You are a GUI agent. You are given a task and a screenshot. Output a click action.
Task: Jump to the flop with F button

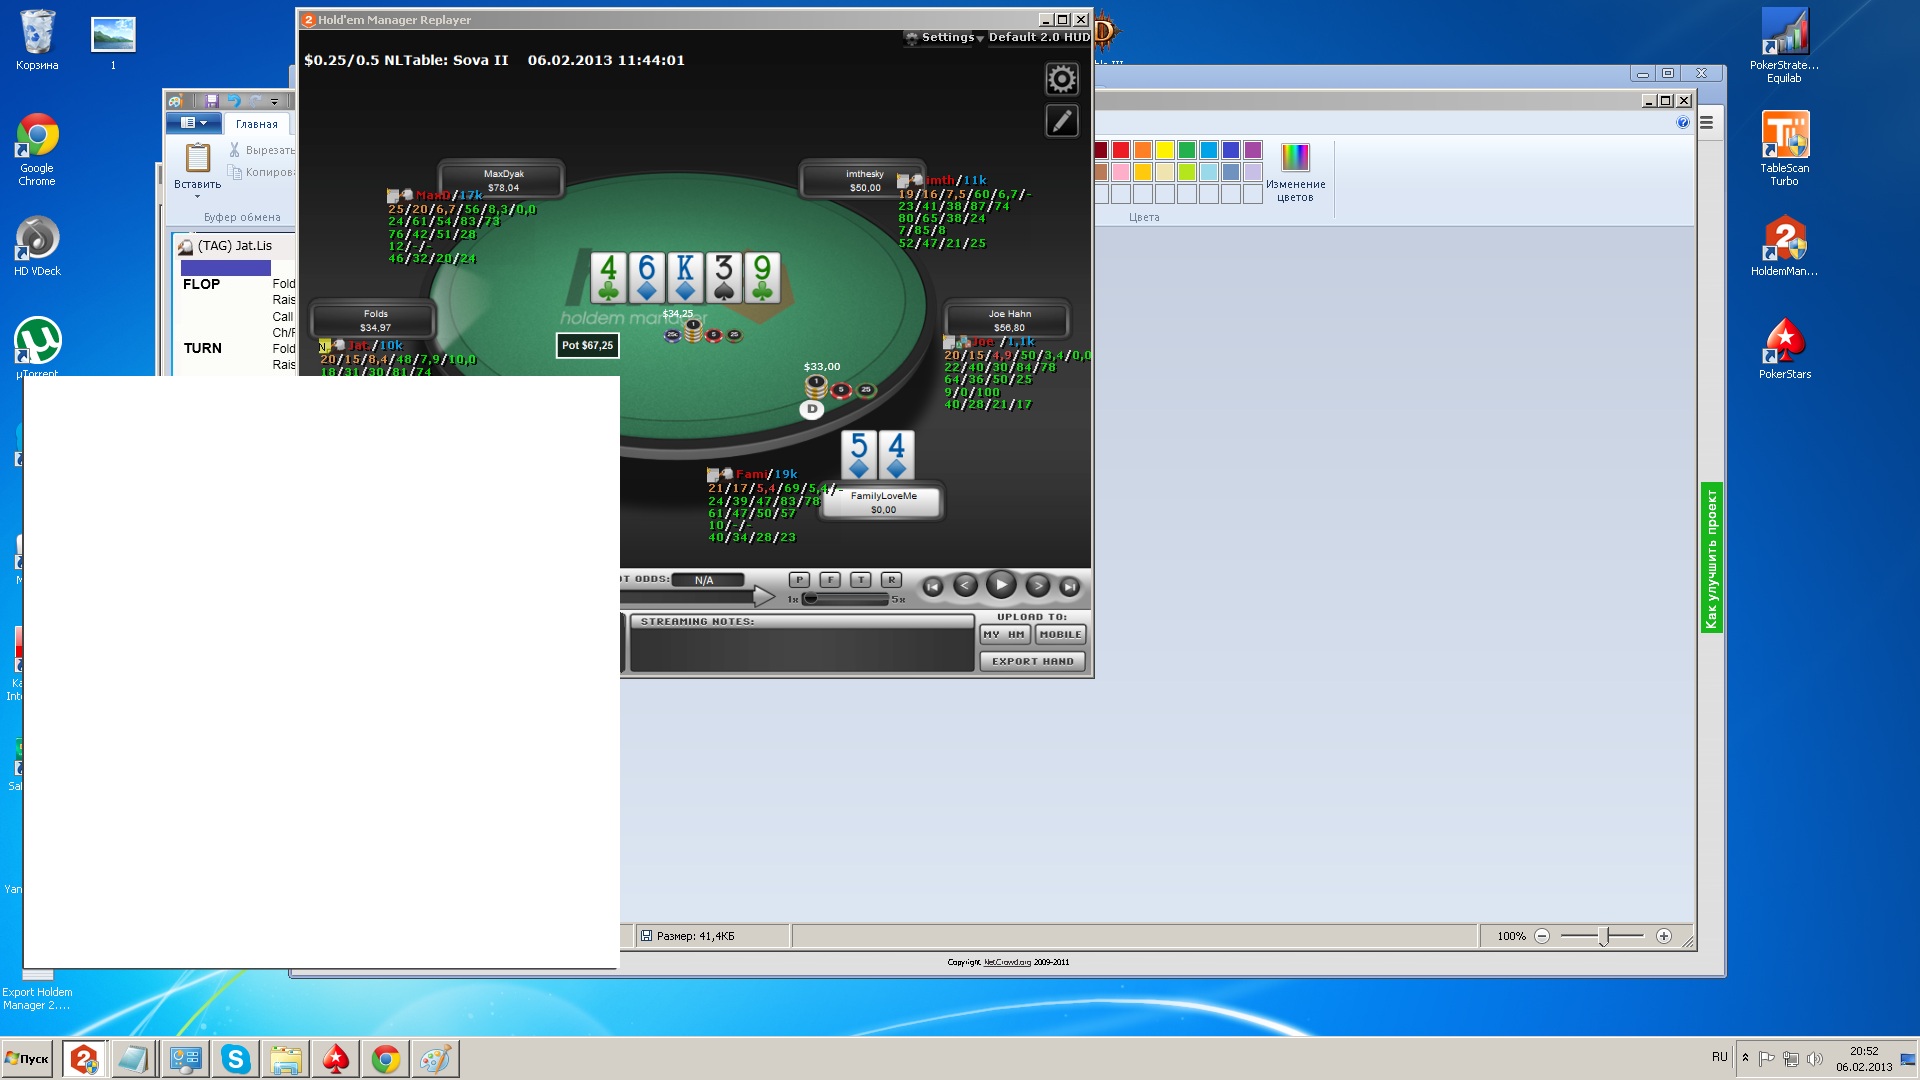[x=830, y=580]
